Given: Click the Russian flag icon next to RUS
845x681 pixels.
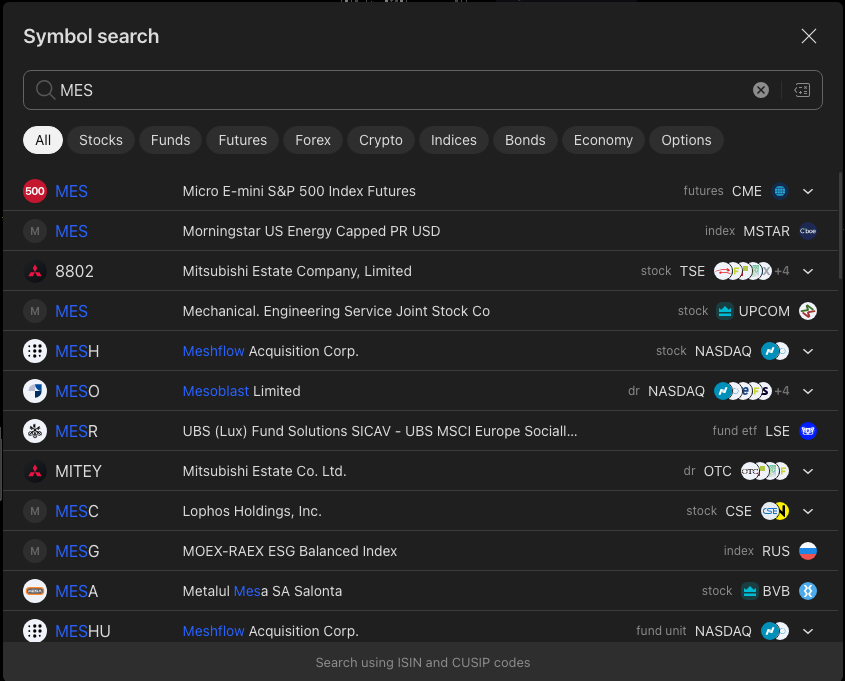Looking at the screenshot, I should [x=807, y=551].
